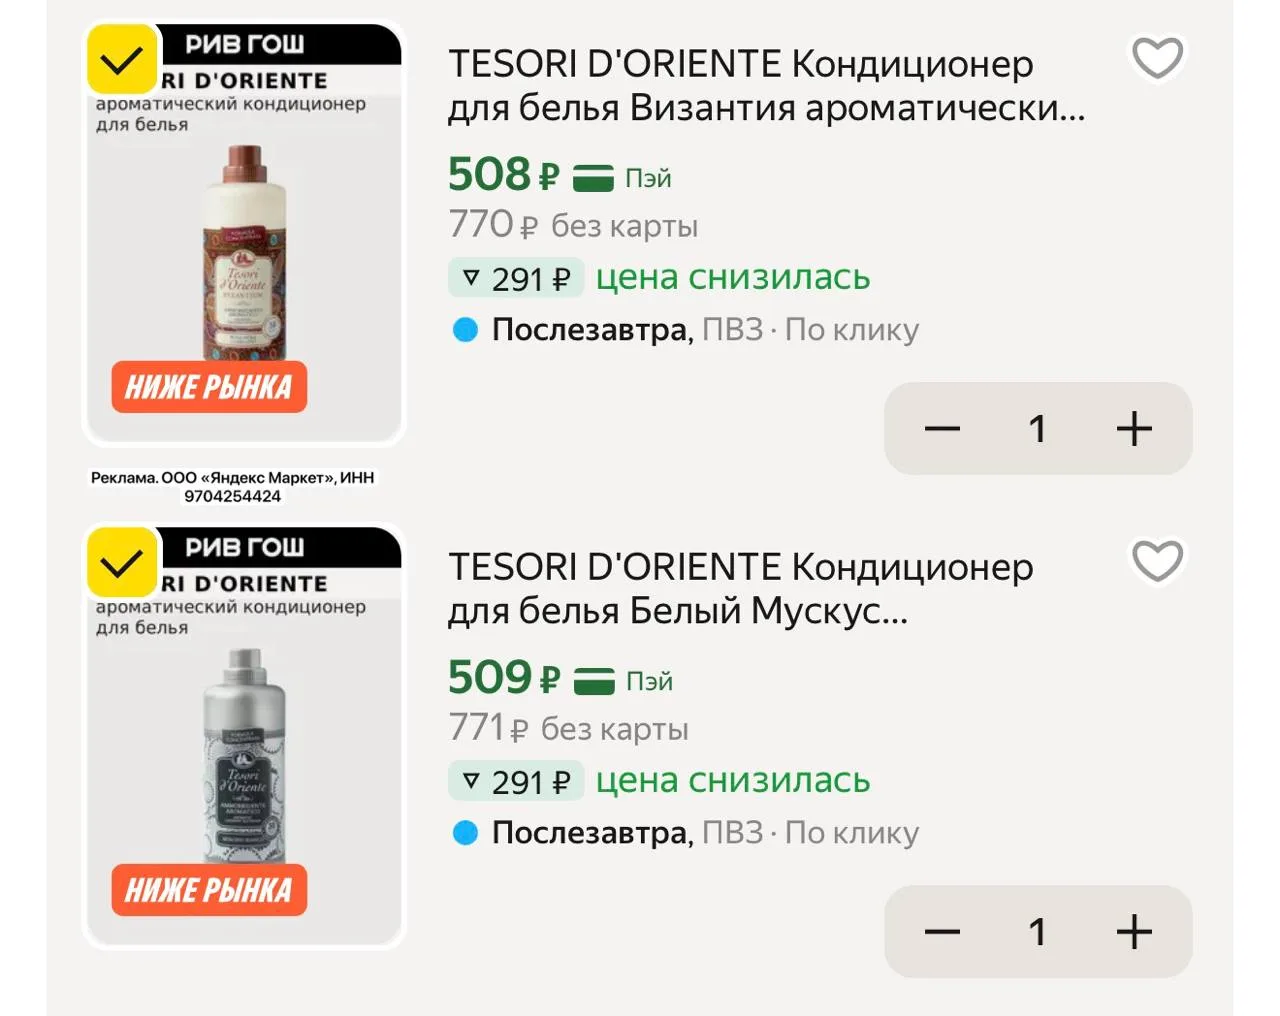Open Белый Мускус conditioner product image
Viewport: 1280px width, 1016px height.
(x=244, y=738)
